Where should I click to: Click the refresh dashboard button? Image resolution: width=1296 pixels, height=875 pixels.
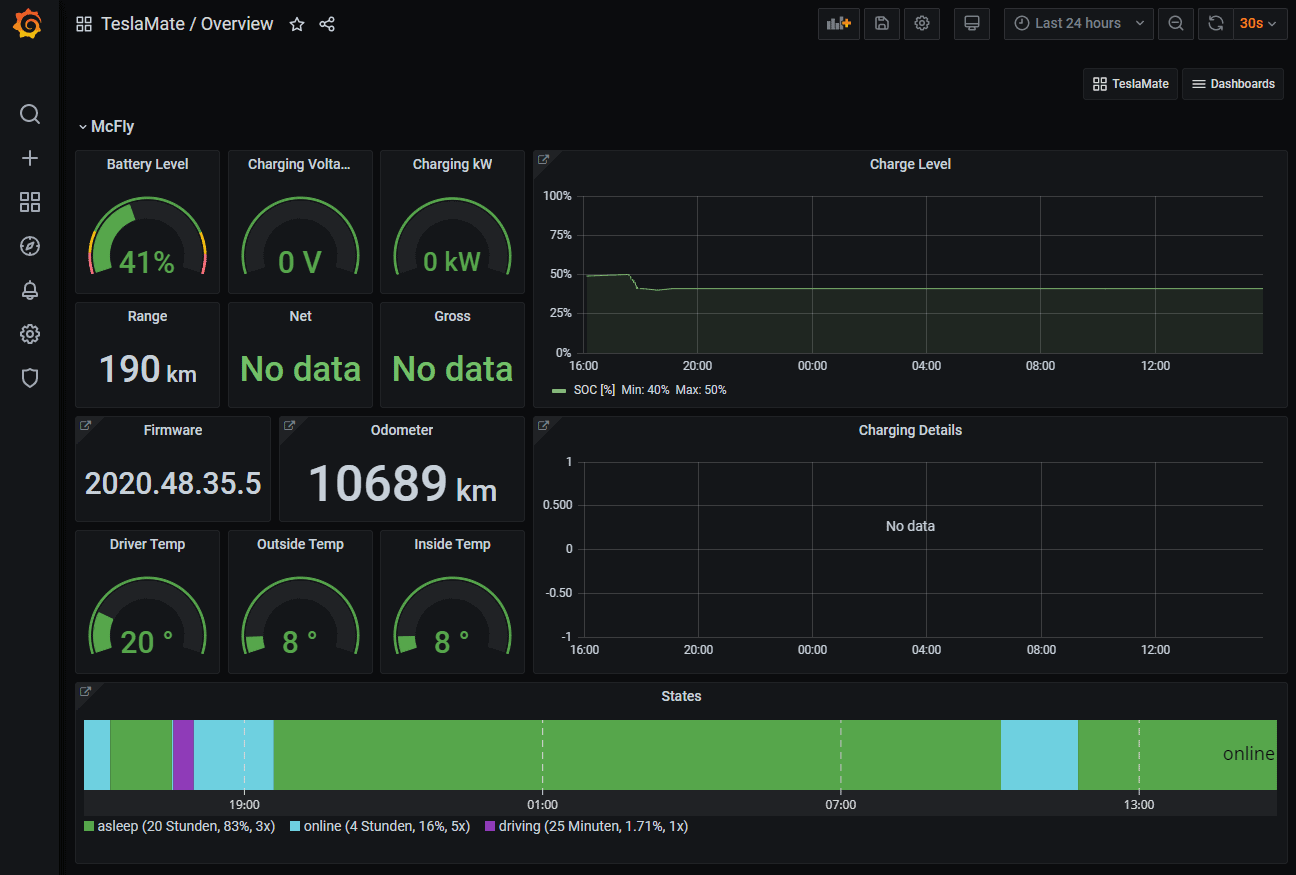click(x=1215, y=23)
